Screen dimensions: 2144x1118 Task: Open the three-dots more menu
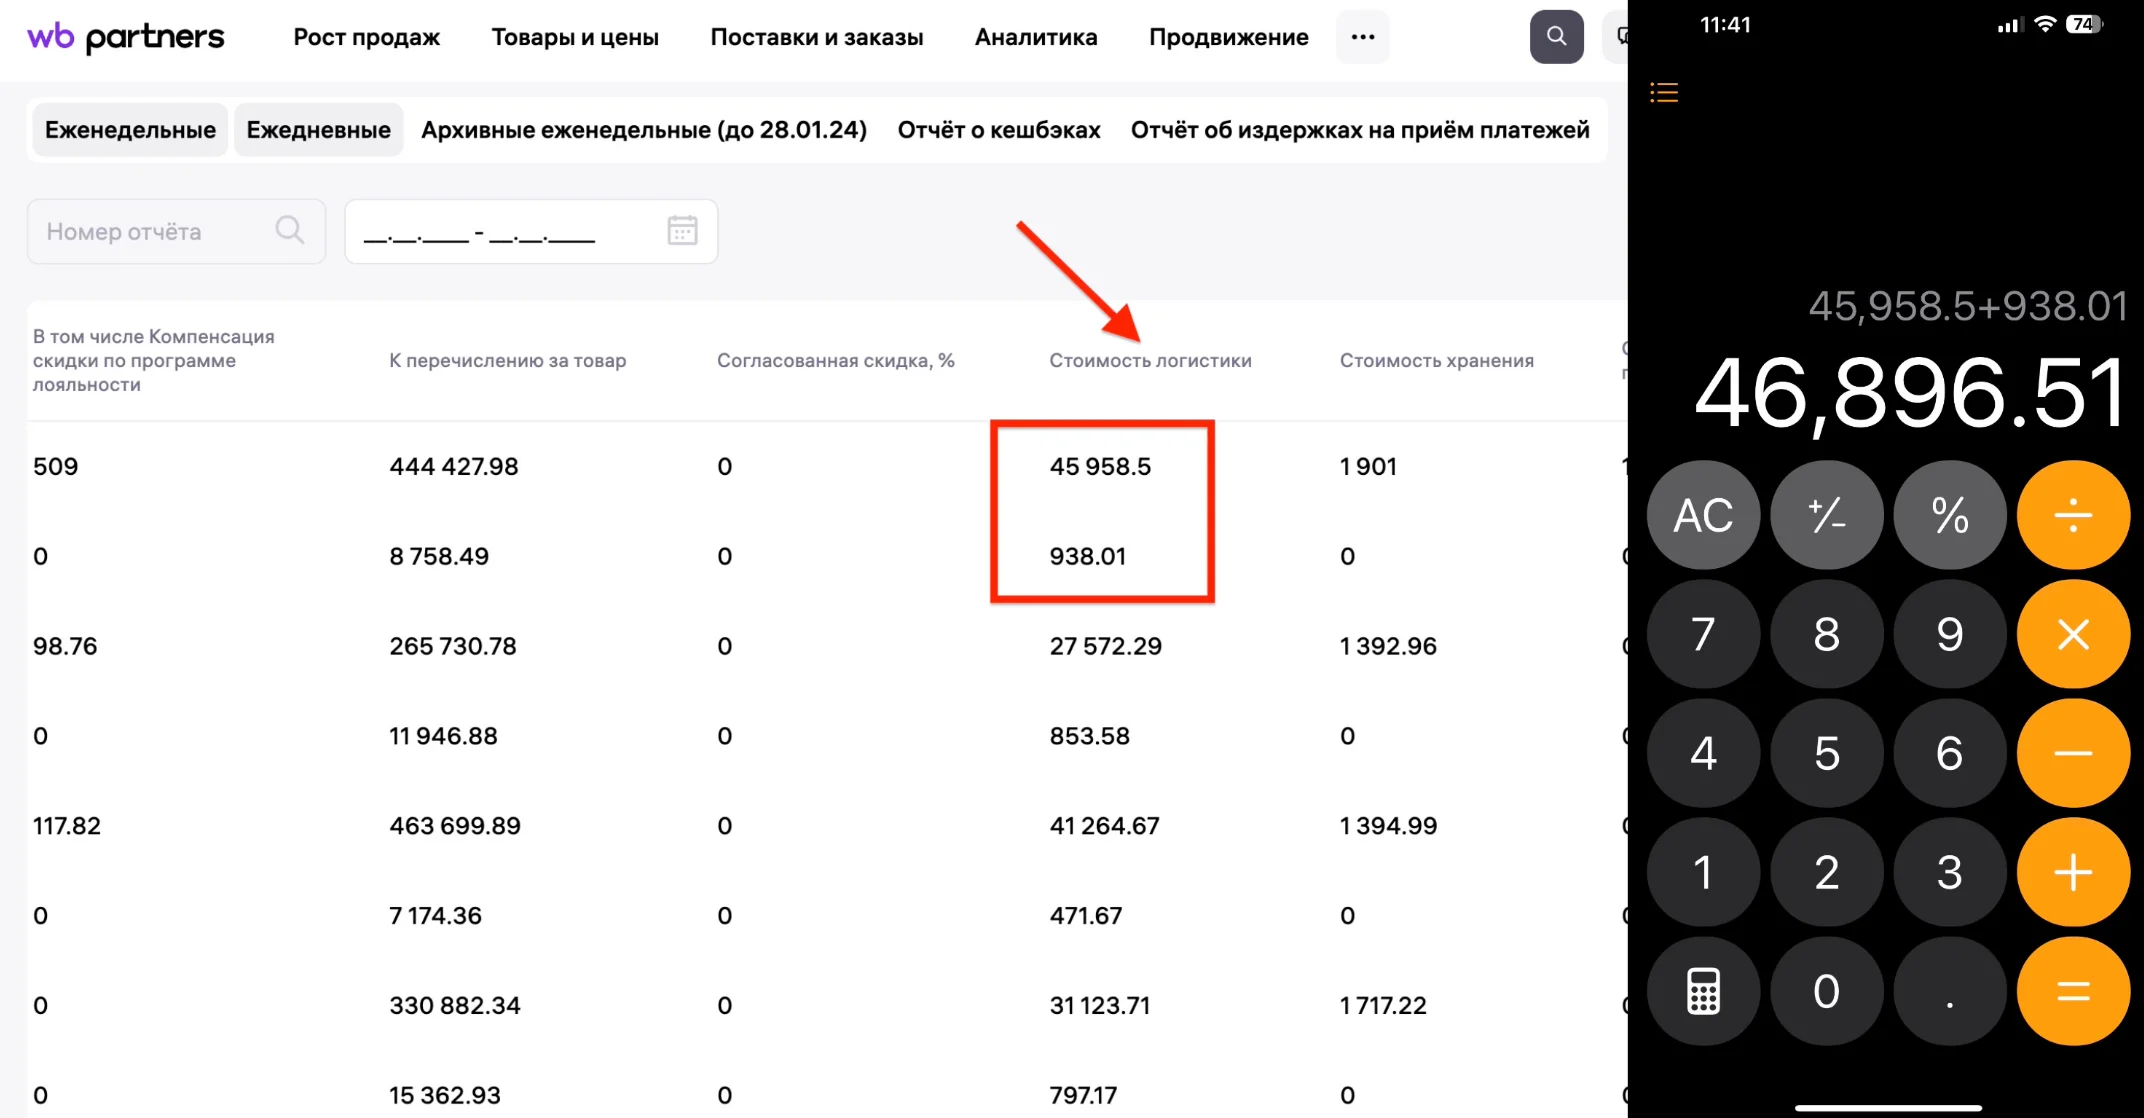1362,37
